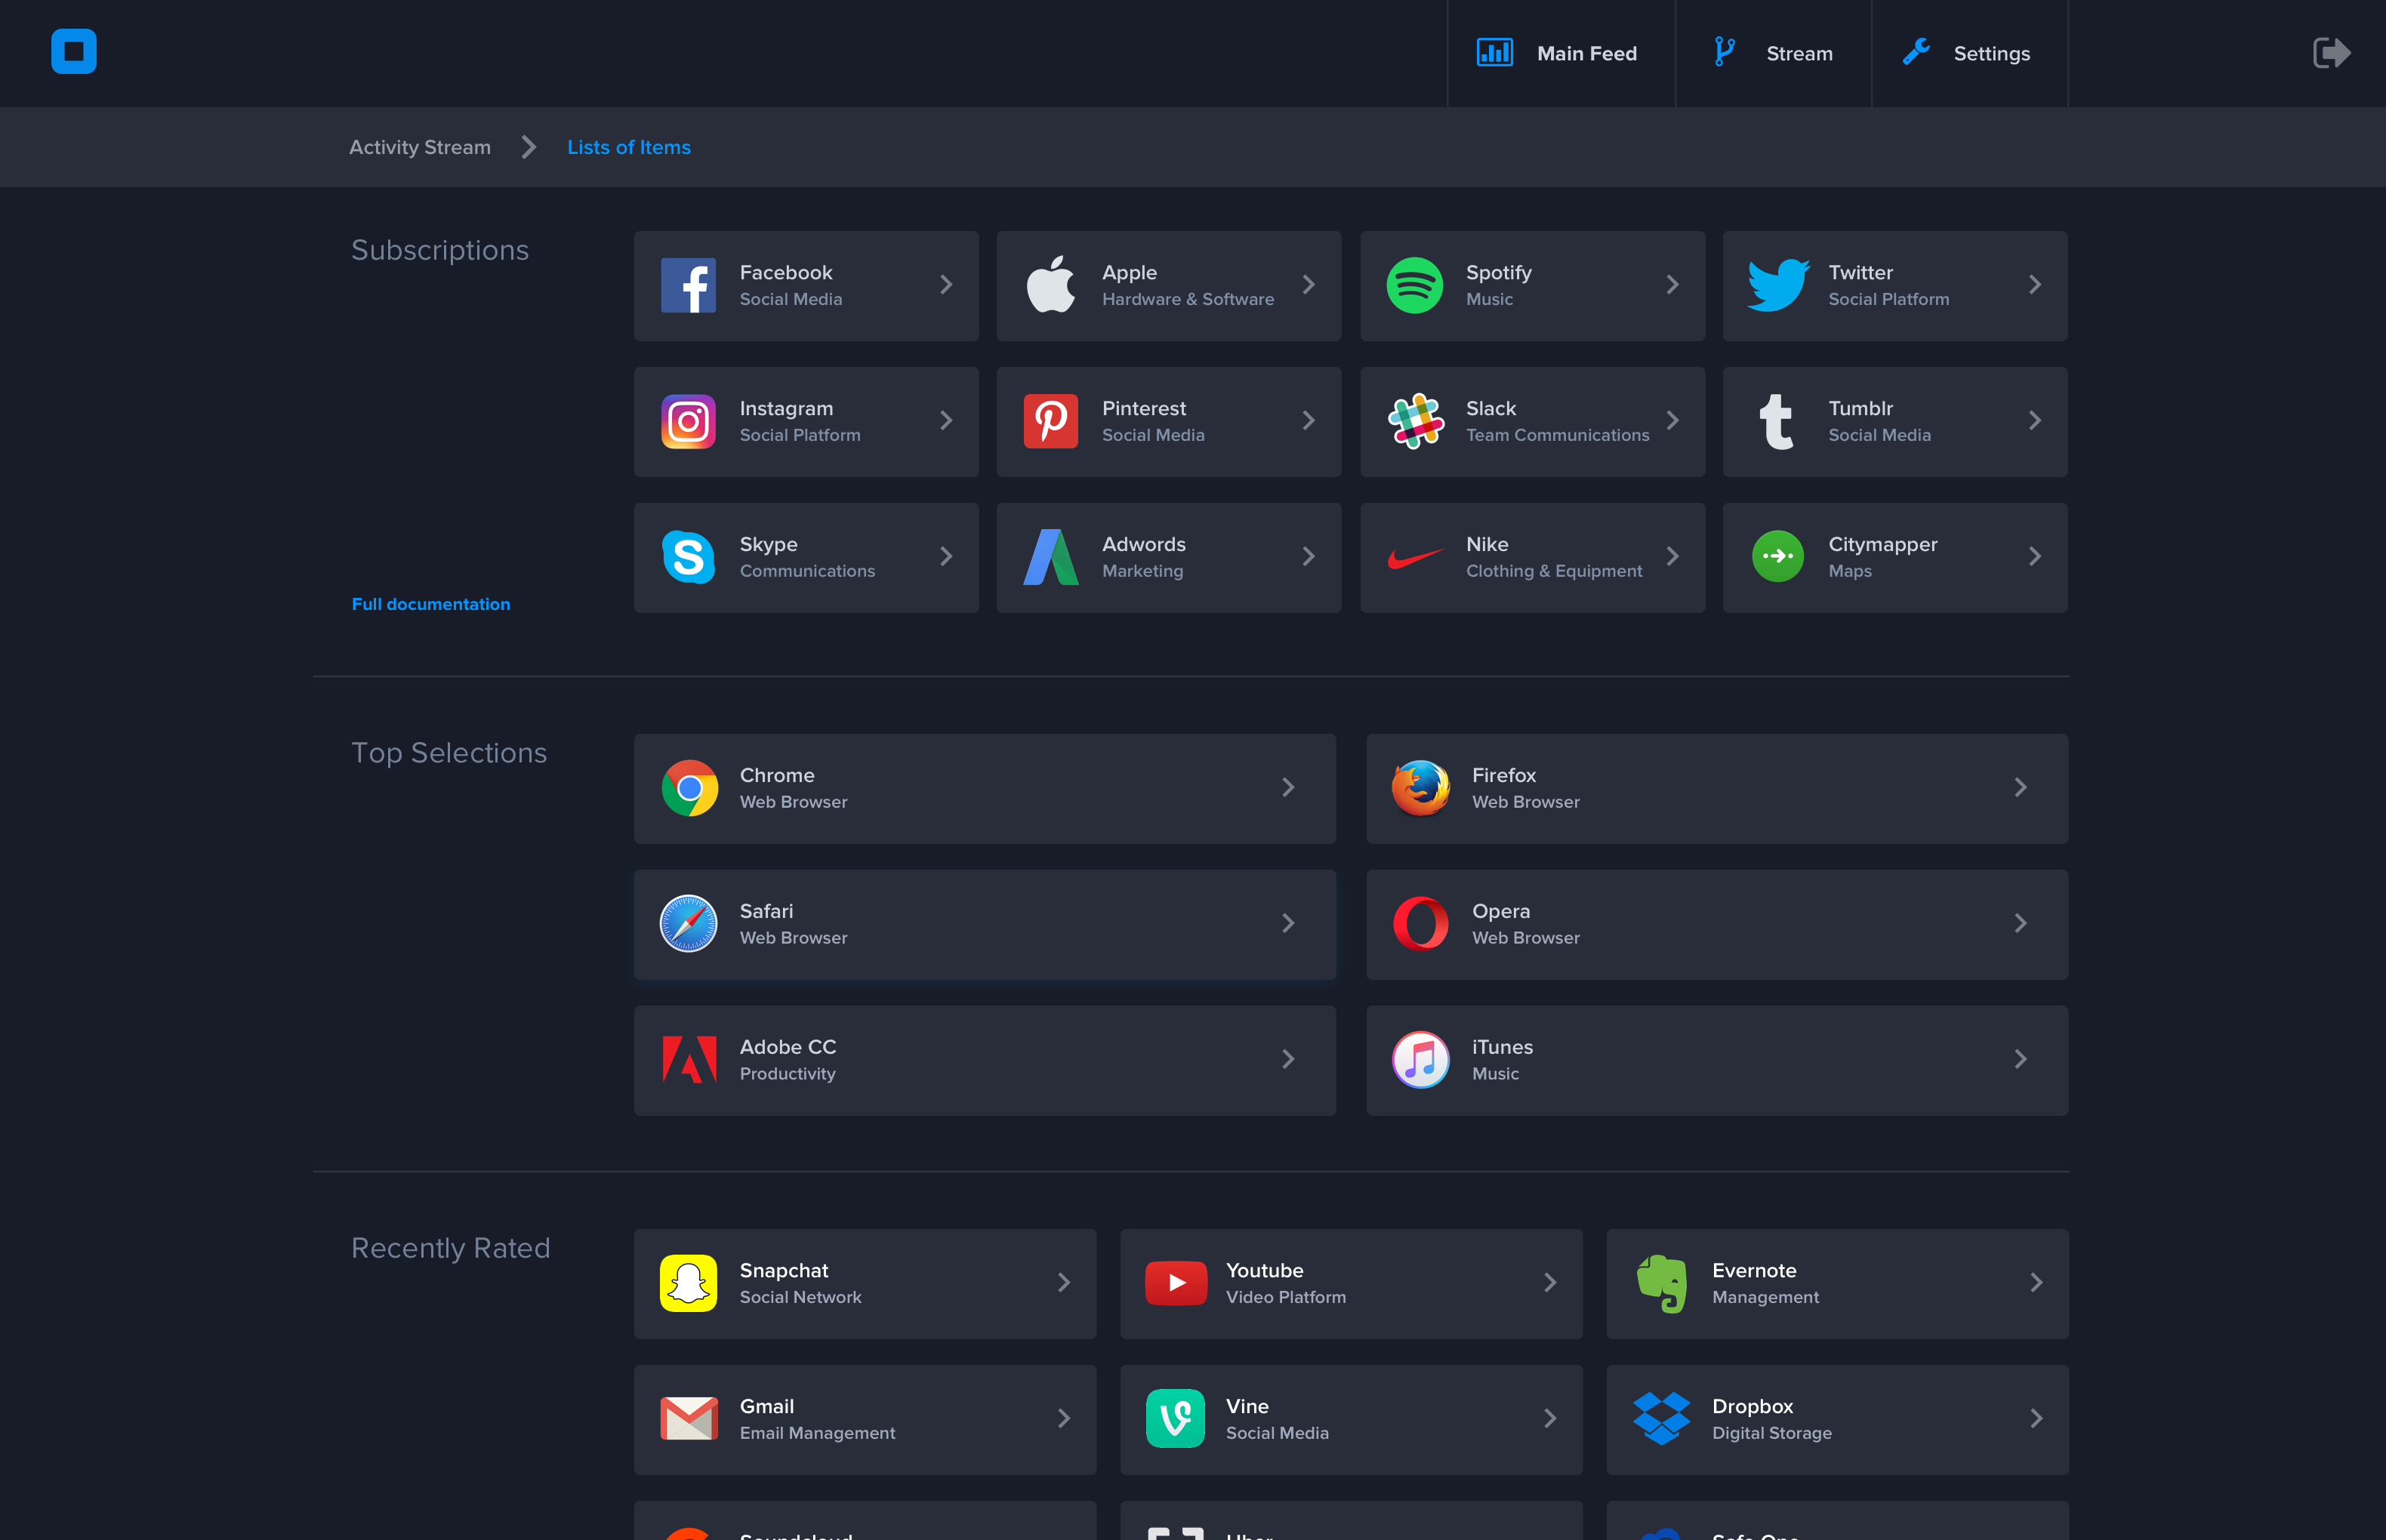The width and height of the screenshot is (2386, 1540).
Task: Expand the Twitter card chevron
Action: pyautogui.click(x=2034, y=285)
